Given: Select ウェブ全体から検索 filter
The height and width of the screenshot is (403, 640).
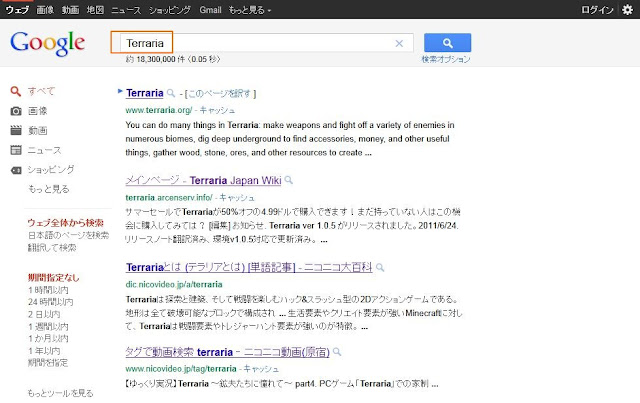Looking at the screenshot, I should coord(65,223).
